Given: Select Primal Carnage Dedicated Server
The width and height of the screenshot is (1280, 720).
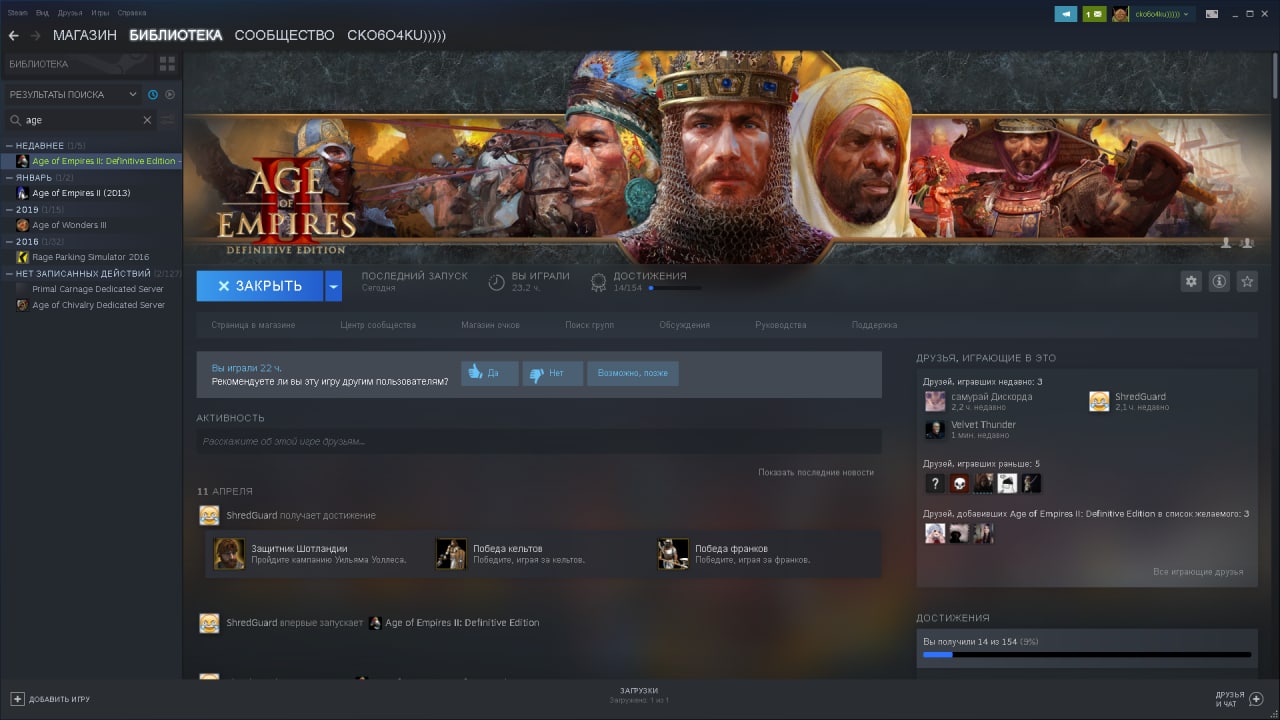Looking at the screenshot, I should (x=92, y=289).
